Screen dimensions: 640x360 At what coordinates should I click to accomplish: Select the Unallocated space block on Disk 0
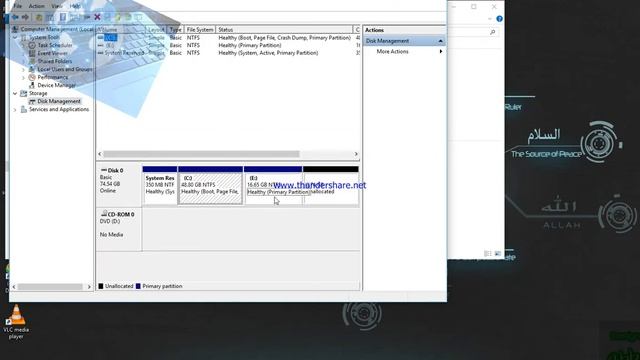331,185
